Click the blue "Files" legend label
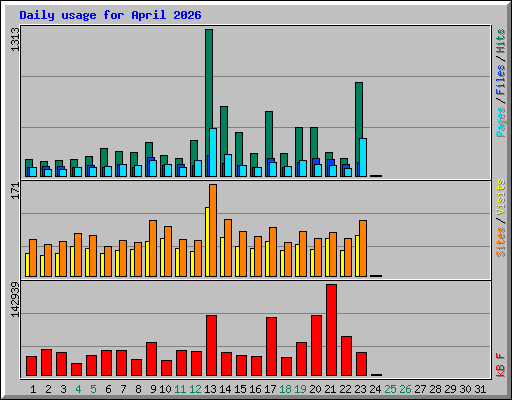 pos(501,79)
